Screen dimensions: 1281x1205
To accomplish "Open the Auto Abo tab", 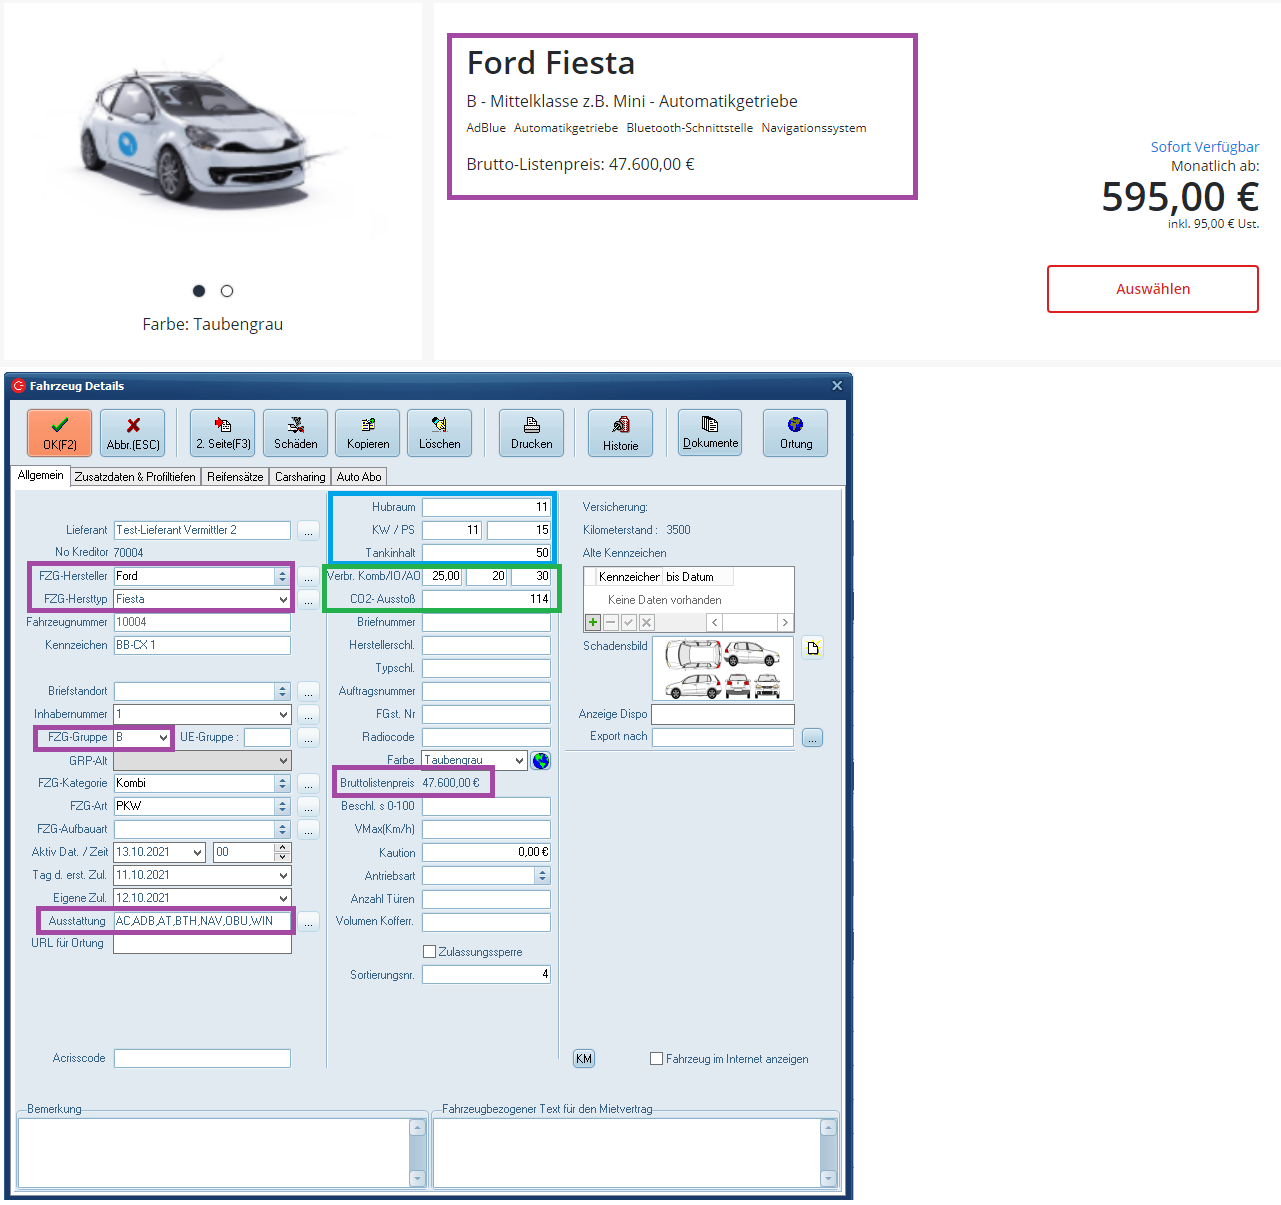I will coord(358,477).
